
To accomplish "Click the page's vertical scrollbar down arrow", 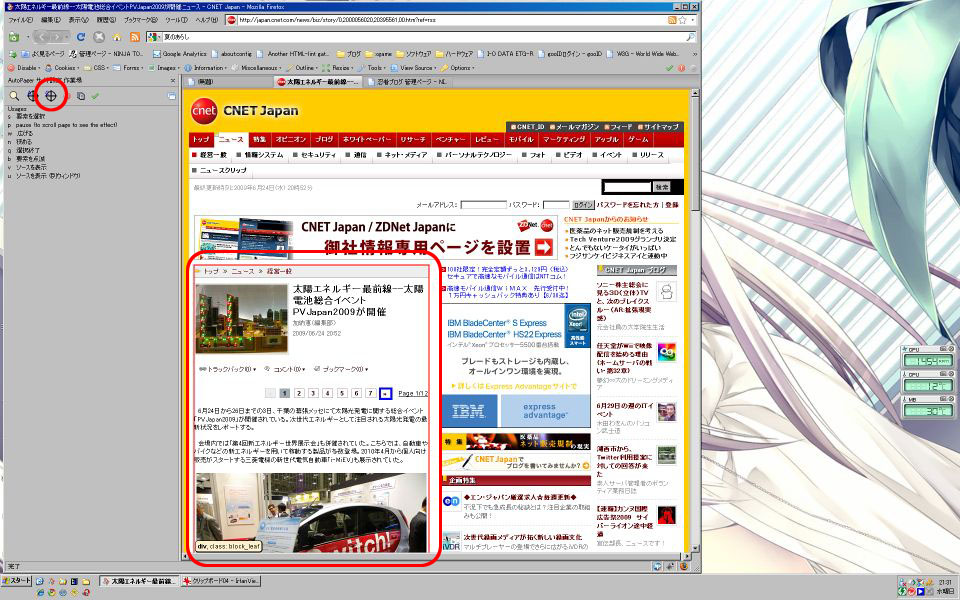I will tap(695, 549).
